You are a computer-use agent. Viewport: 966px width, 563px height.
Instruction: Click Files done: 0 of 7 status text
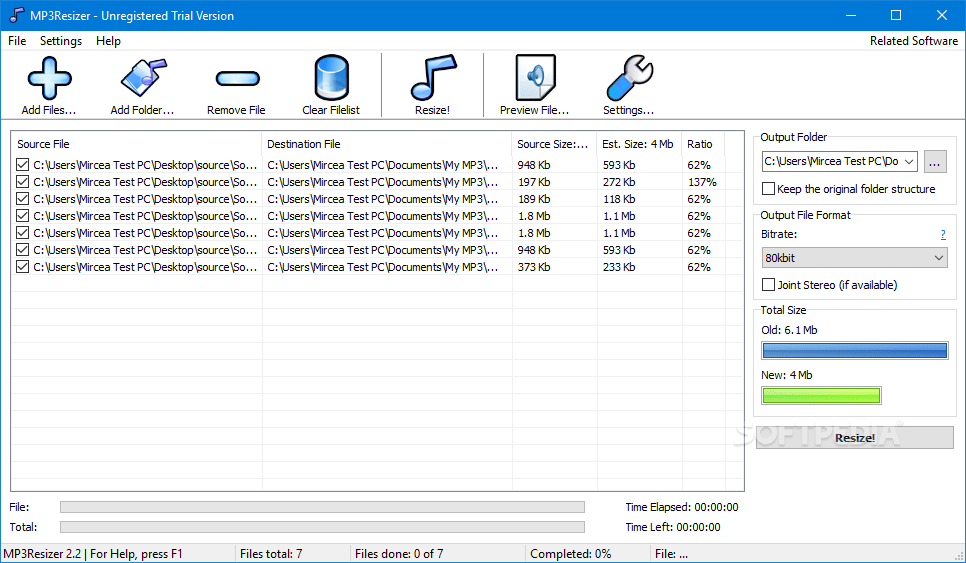click(x=399, y=554)
